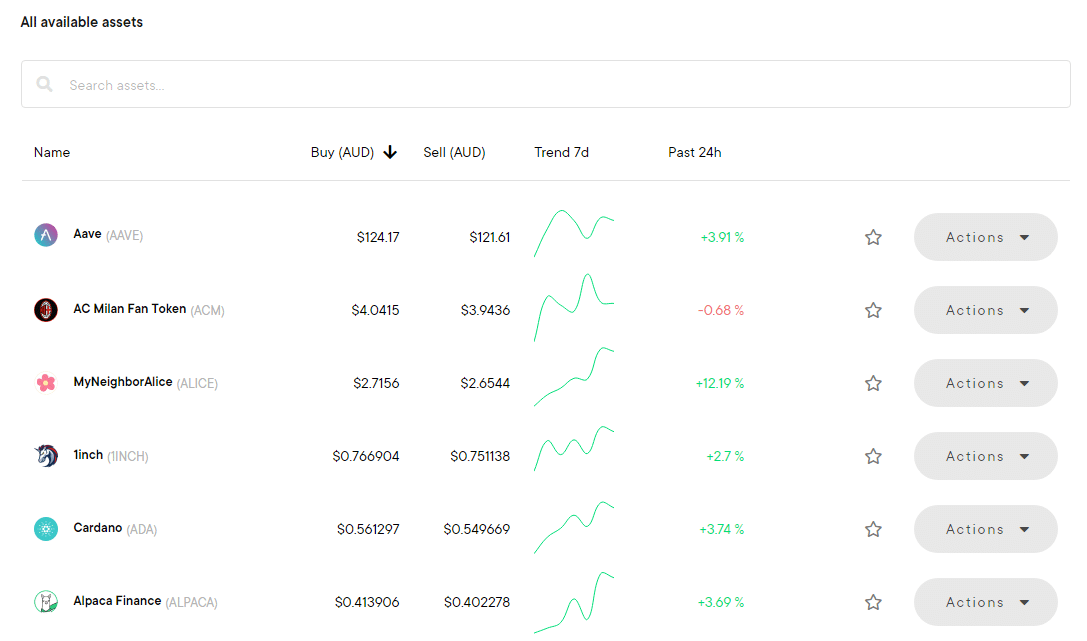Click the MyNeighborAlice flower logo icon

[x=46, y=383]
